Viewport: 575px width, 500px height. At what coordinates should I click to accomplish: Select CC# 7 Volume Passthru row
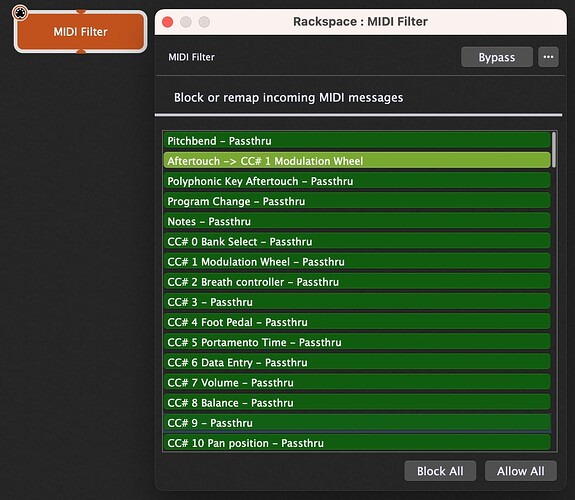pyautogui.click(x=357, y=383)
